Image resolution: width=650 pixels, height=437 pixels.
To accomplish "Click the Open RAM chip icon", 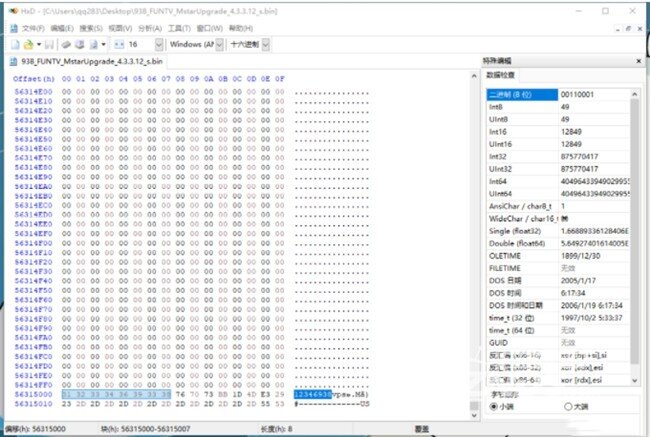I will point(79,45).
